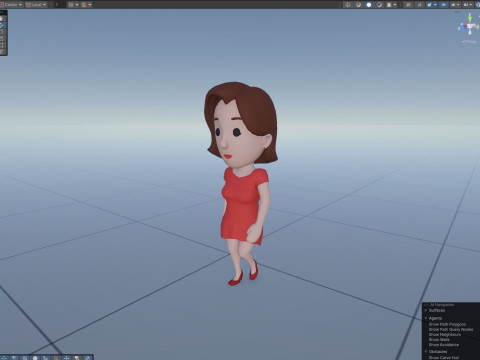This screenshot has width=480, height=360.
Task: Select the Rect tool
Action: [3, 45]
